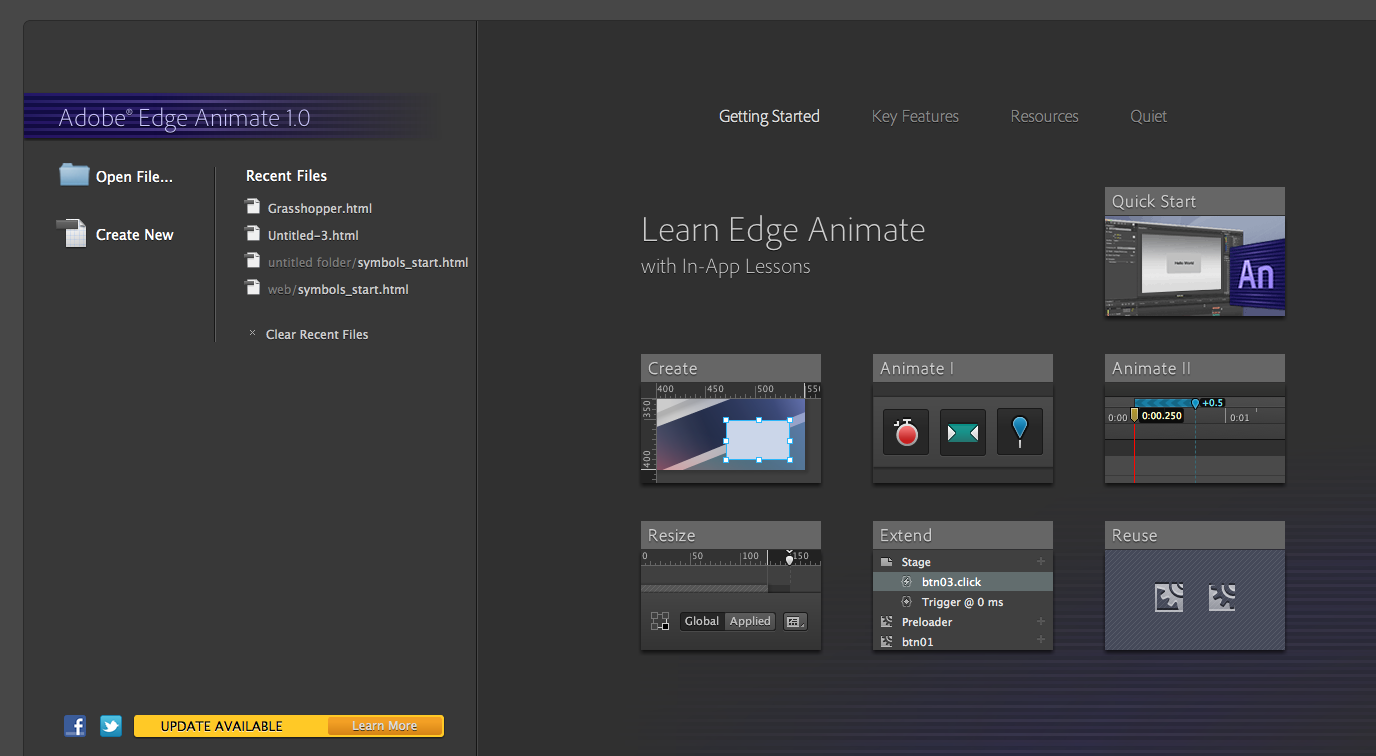Image resolution: width=1376 pixels, height=756 pixels.
Task: Switch to the Resources tab
Action: click(x=1044, y=116)
